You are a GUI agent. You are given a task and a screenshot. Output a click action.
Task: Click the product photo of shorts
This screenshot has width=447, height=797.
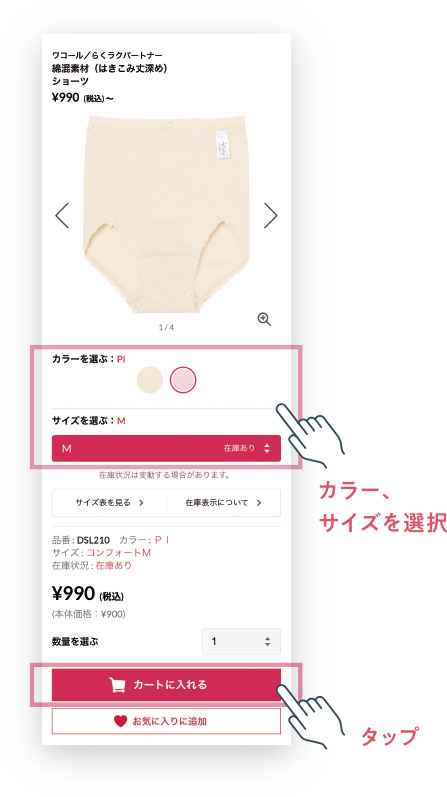tap(166, 214)
